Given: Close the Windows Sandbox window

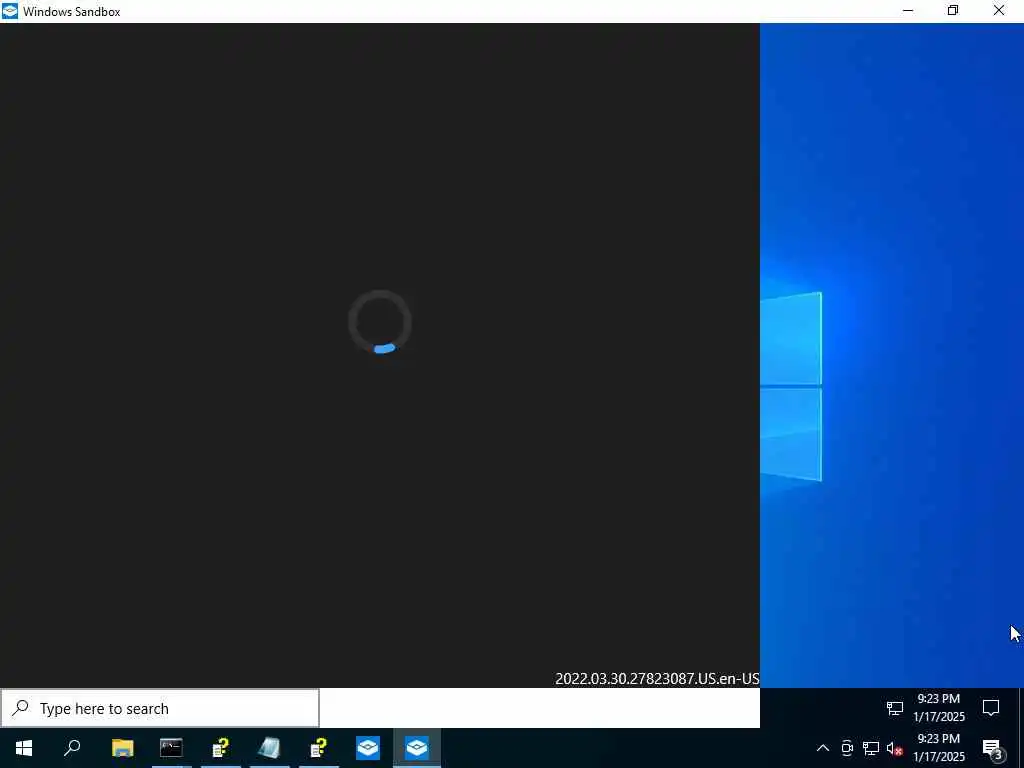Looking at the screenshot, I should [x=999, y=11].
